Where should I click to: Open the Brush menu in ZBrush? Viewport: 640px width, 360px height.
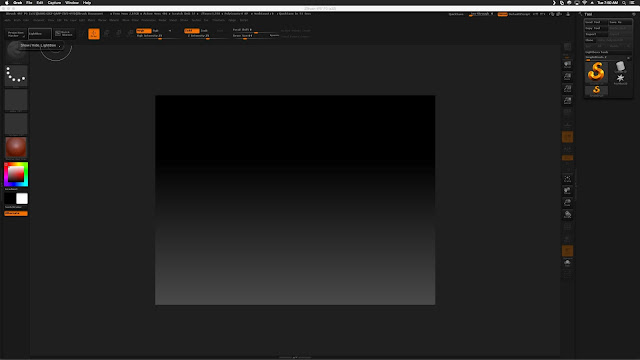click(x=17, y=20)
